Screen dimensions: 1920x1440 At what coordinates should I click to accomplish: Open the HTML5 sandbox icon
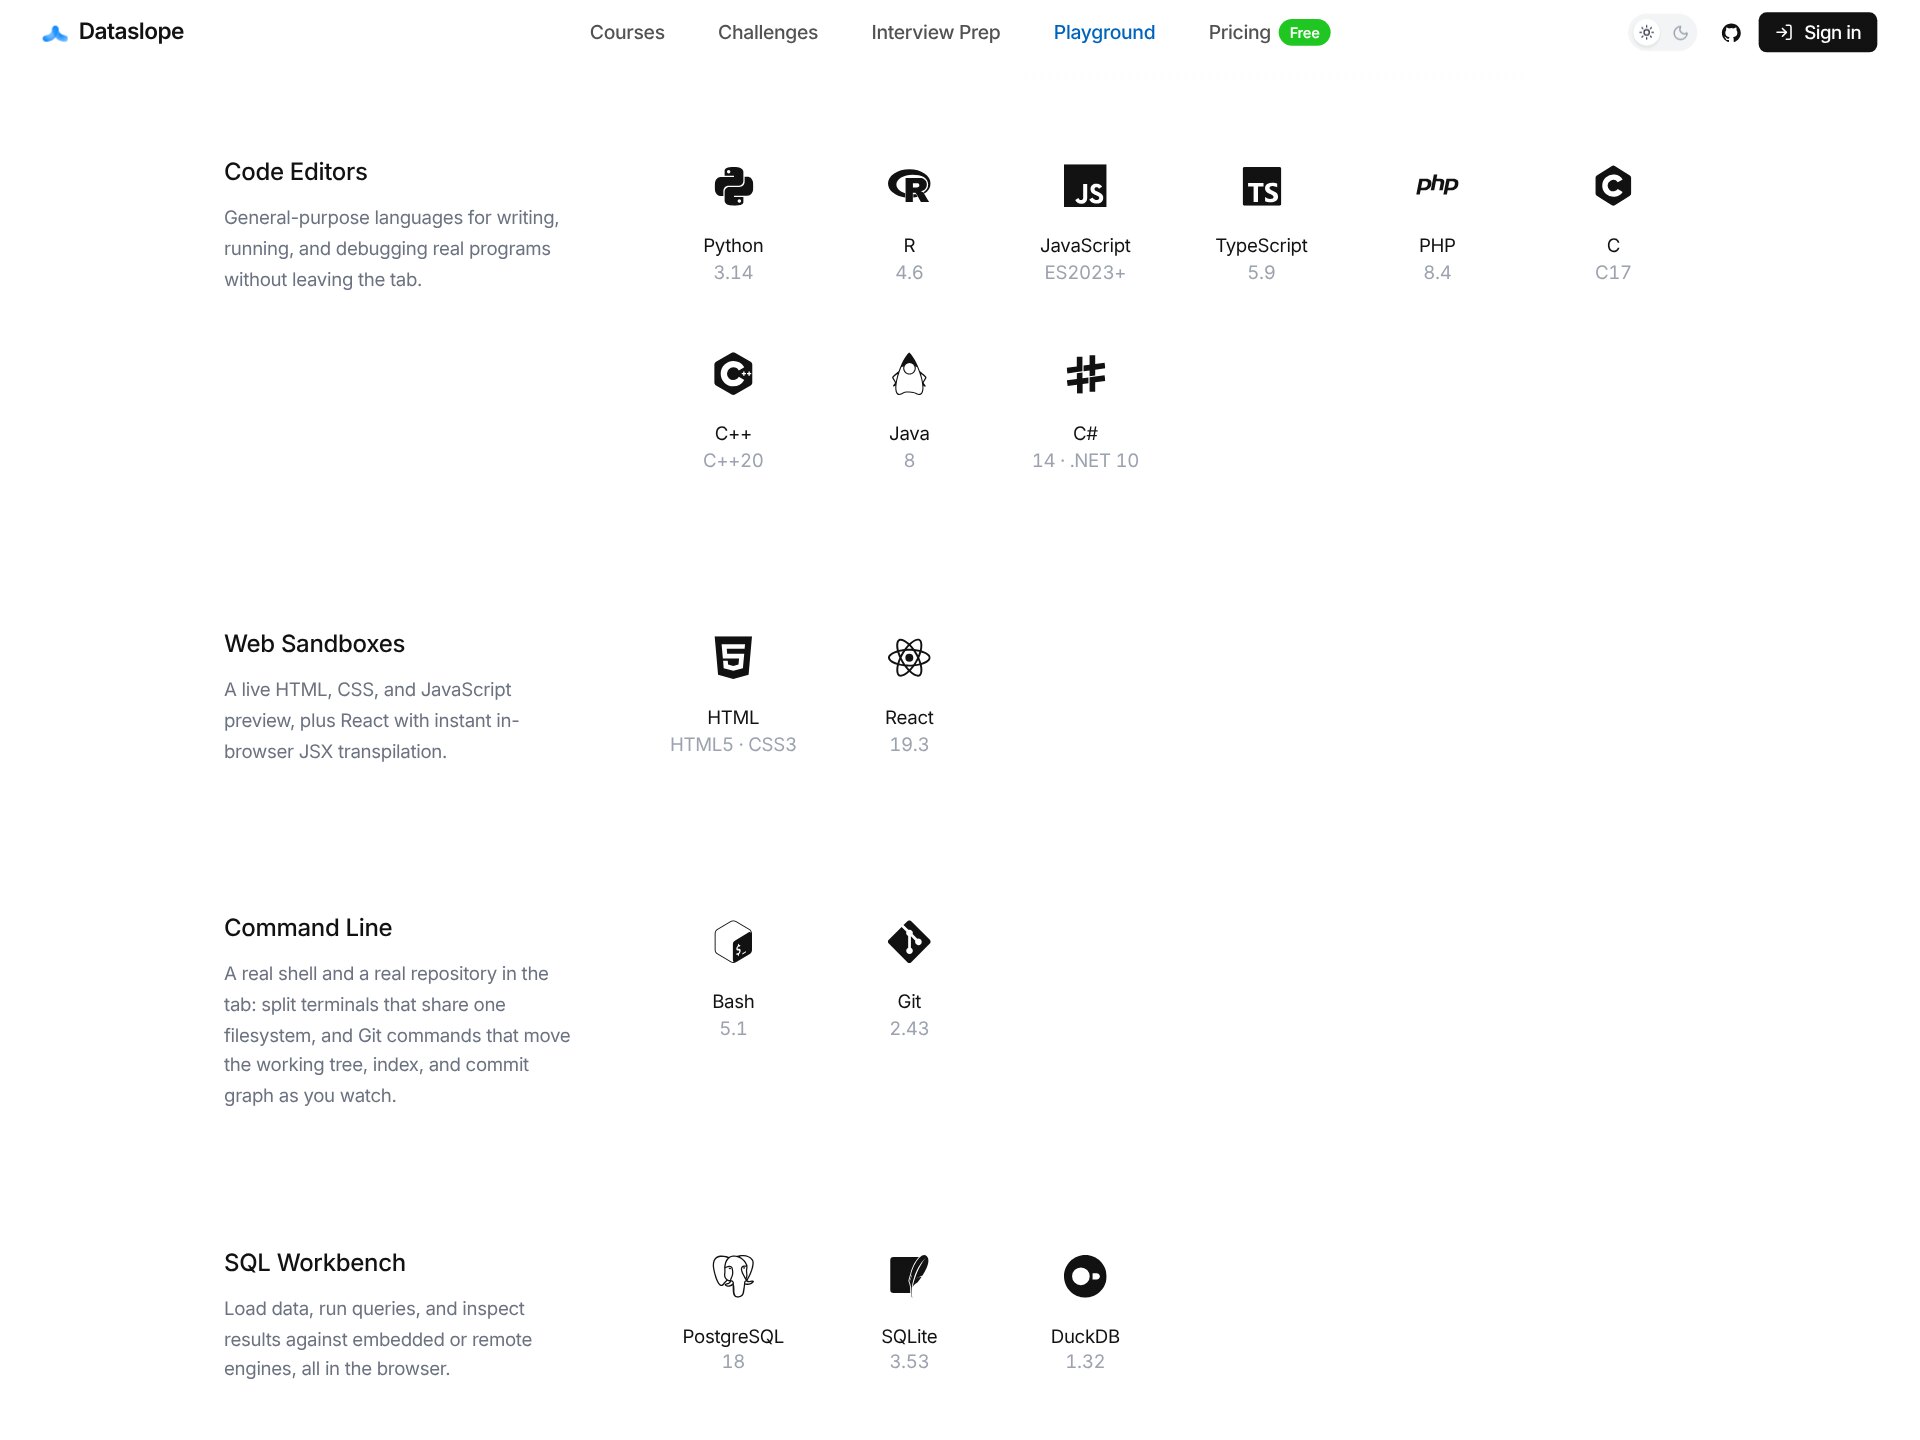coord(733,658)
